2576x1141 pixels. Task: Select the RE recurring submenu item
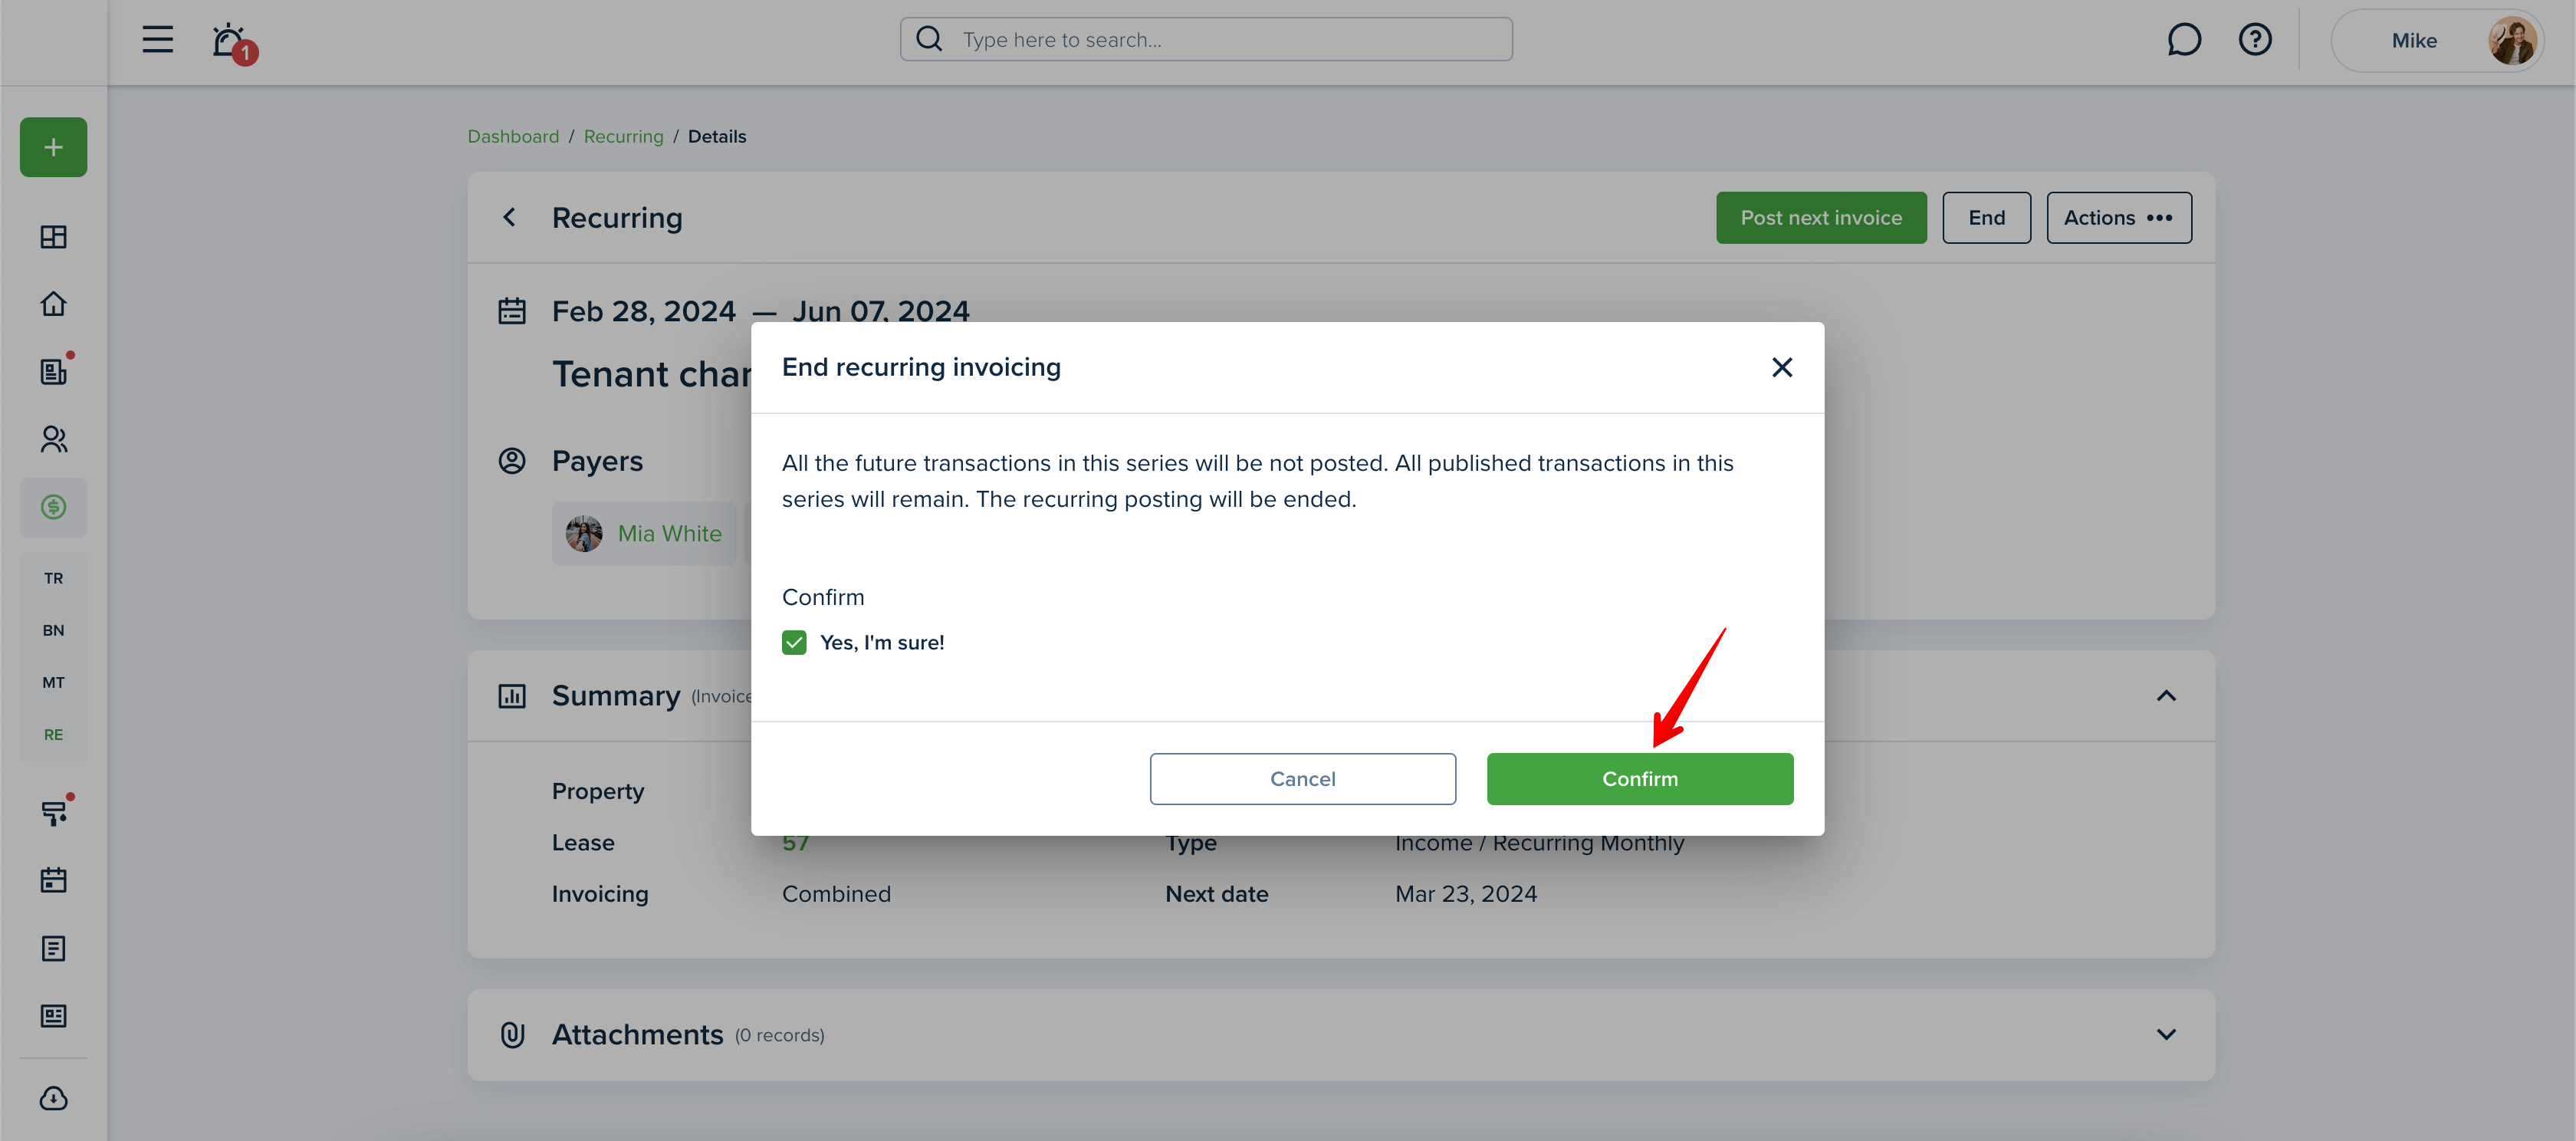click(53, 734)
